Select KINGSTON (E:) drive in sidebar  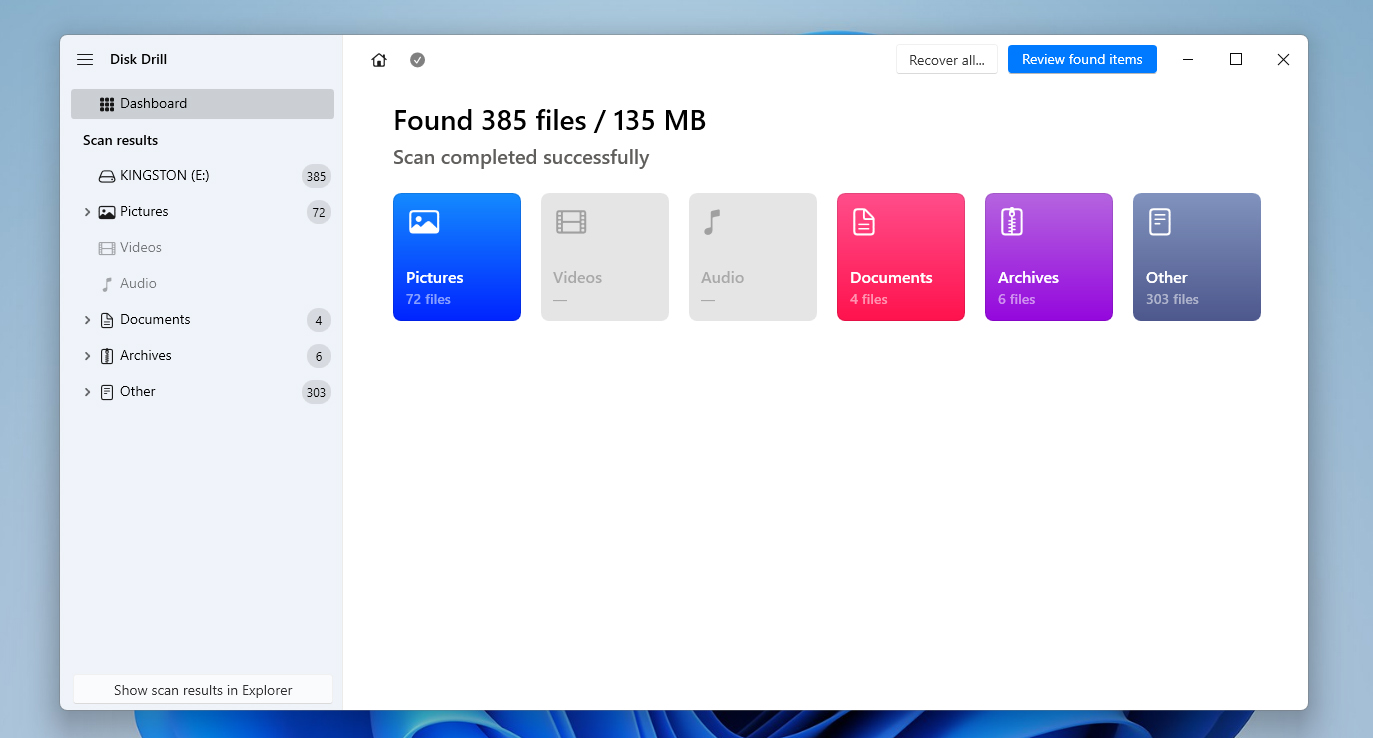165,176
